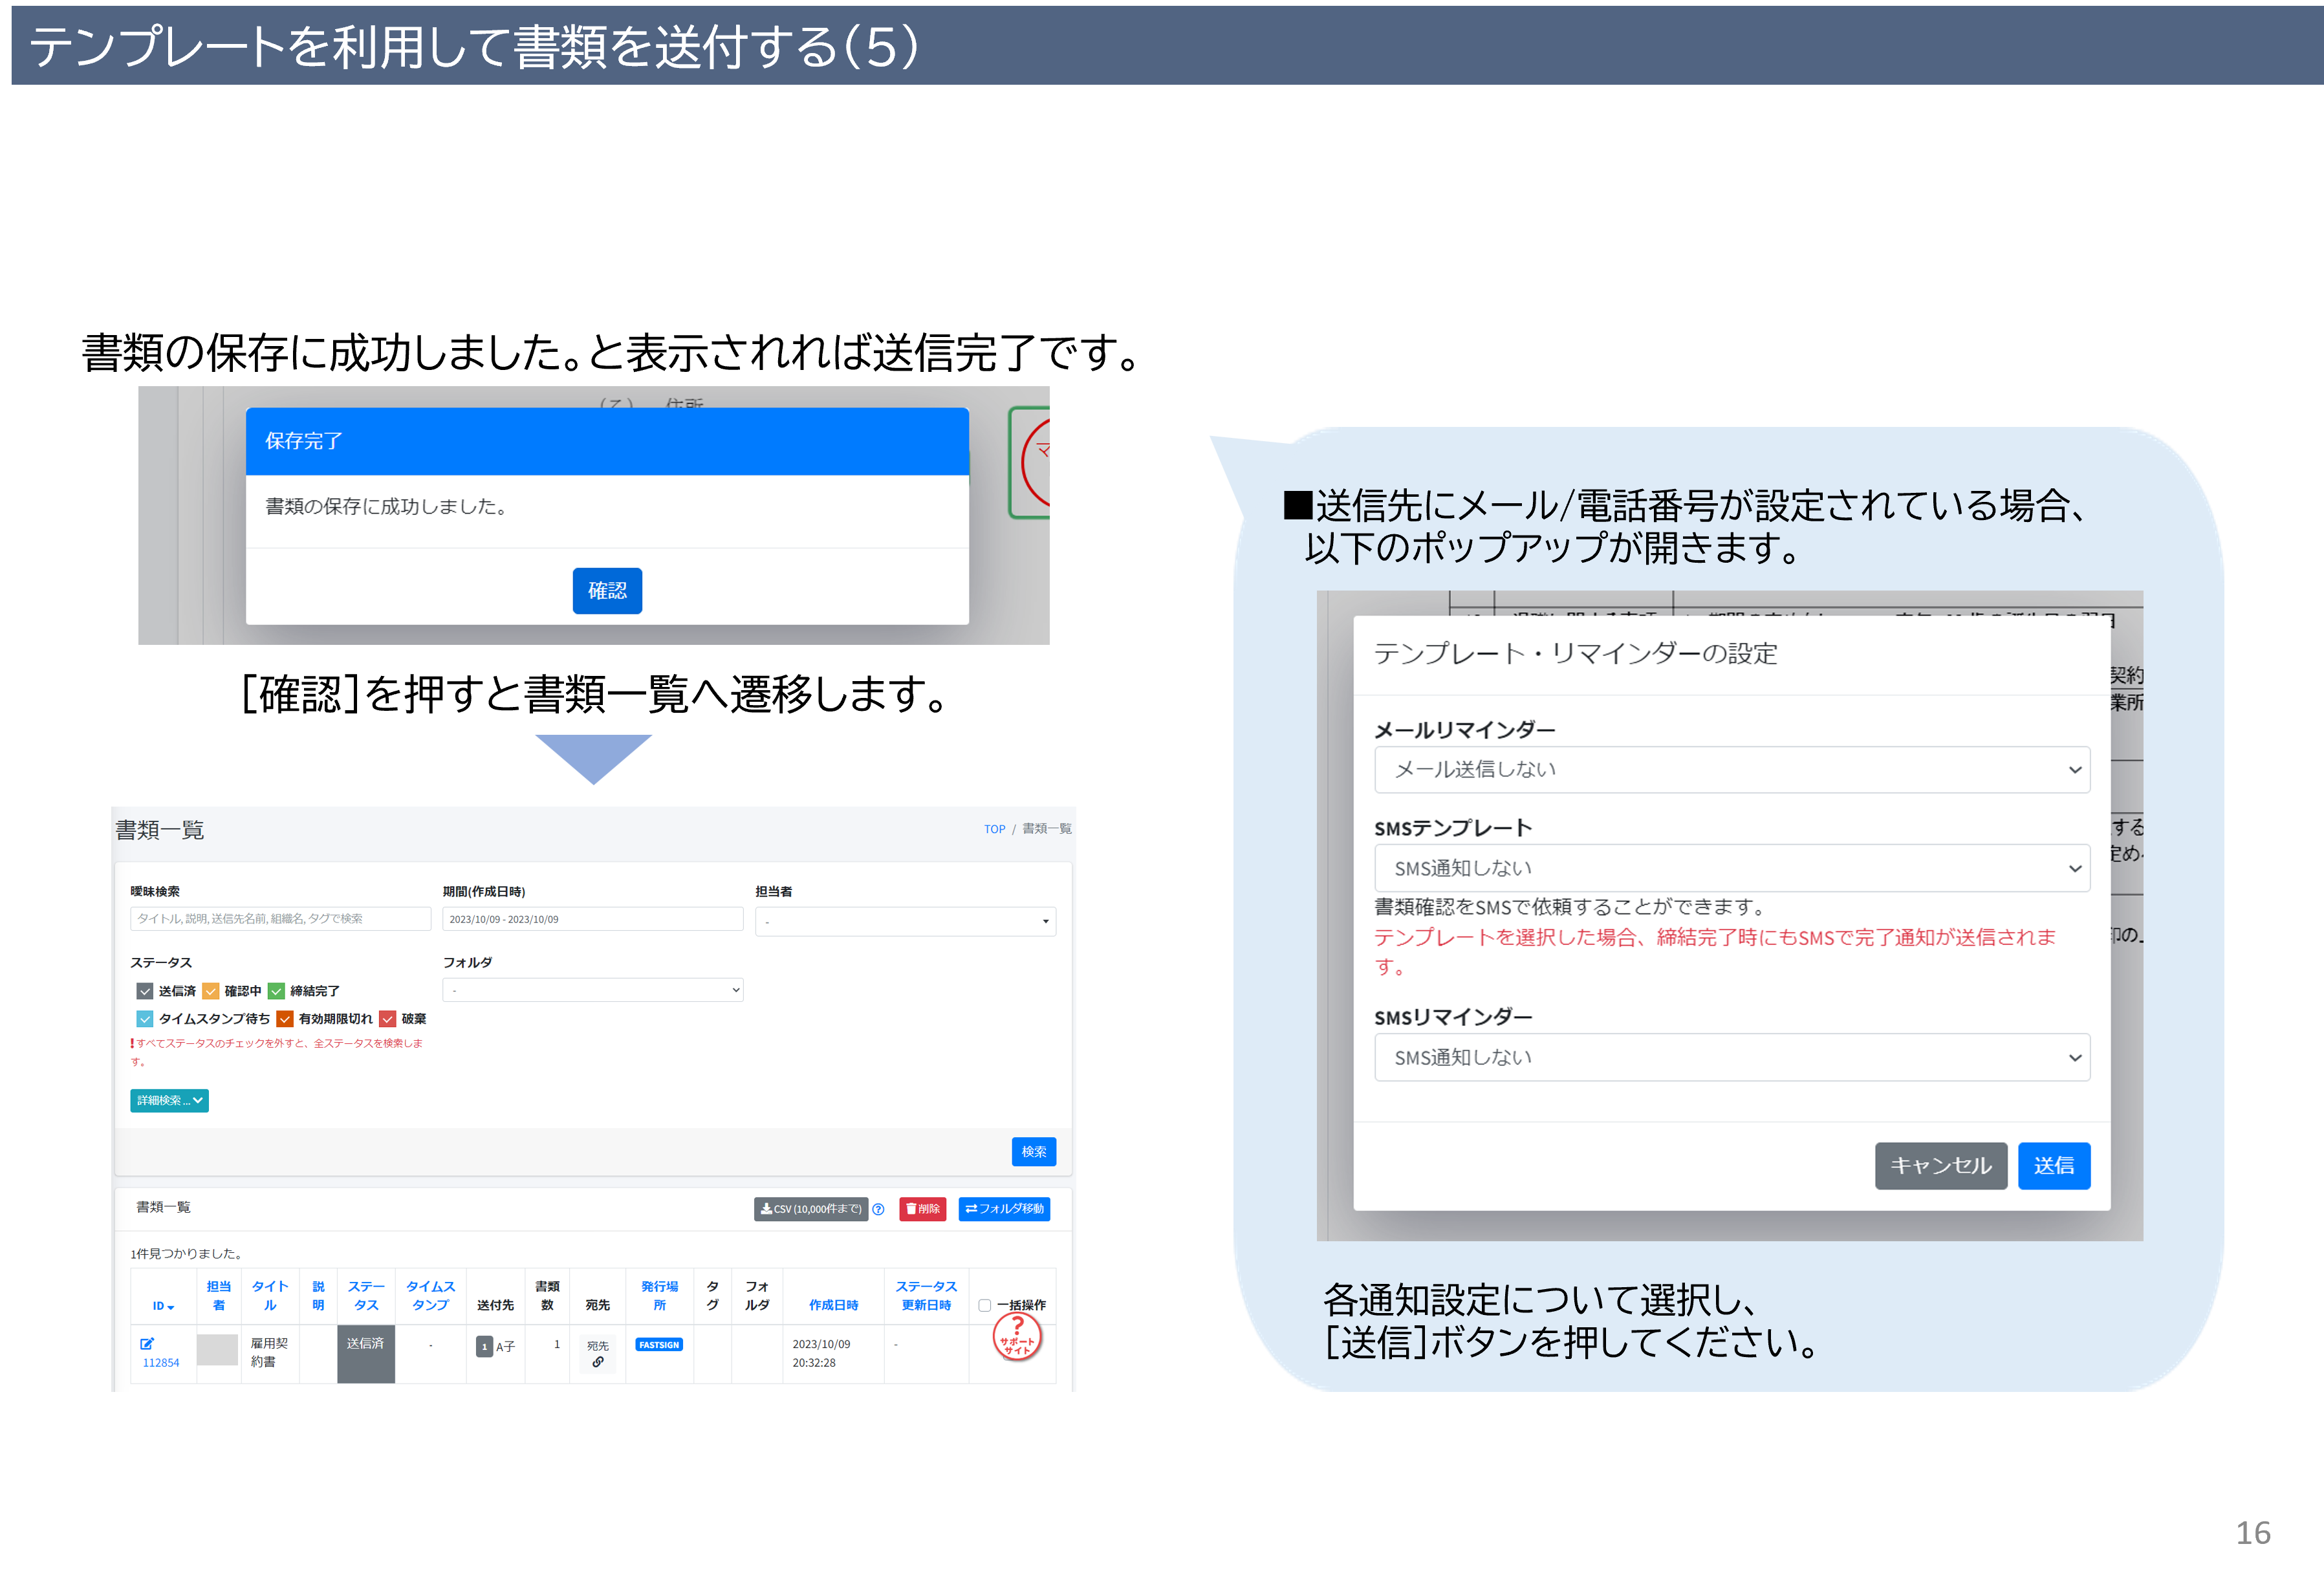Click the 確認 button in the 保存完了 dialog
Image resolution: width=2324 pixels, height=1575 pixels.
click(607, 591)
